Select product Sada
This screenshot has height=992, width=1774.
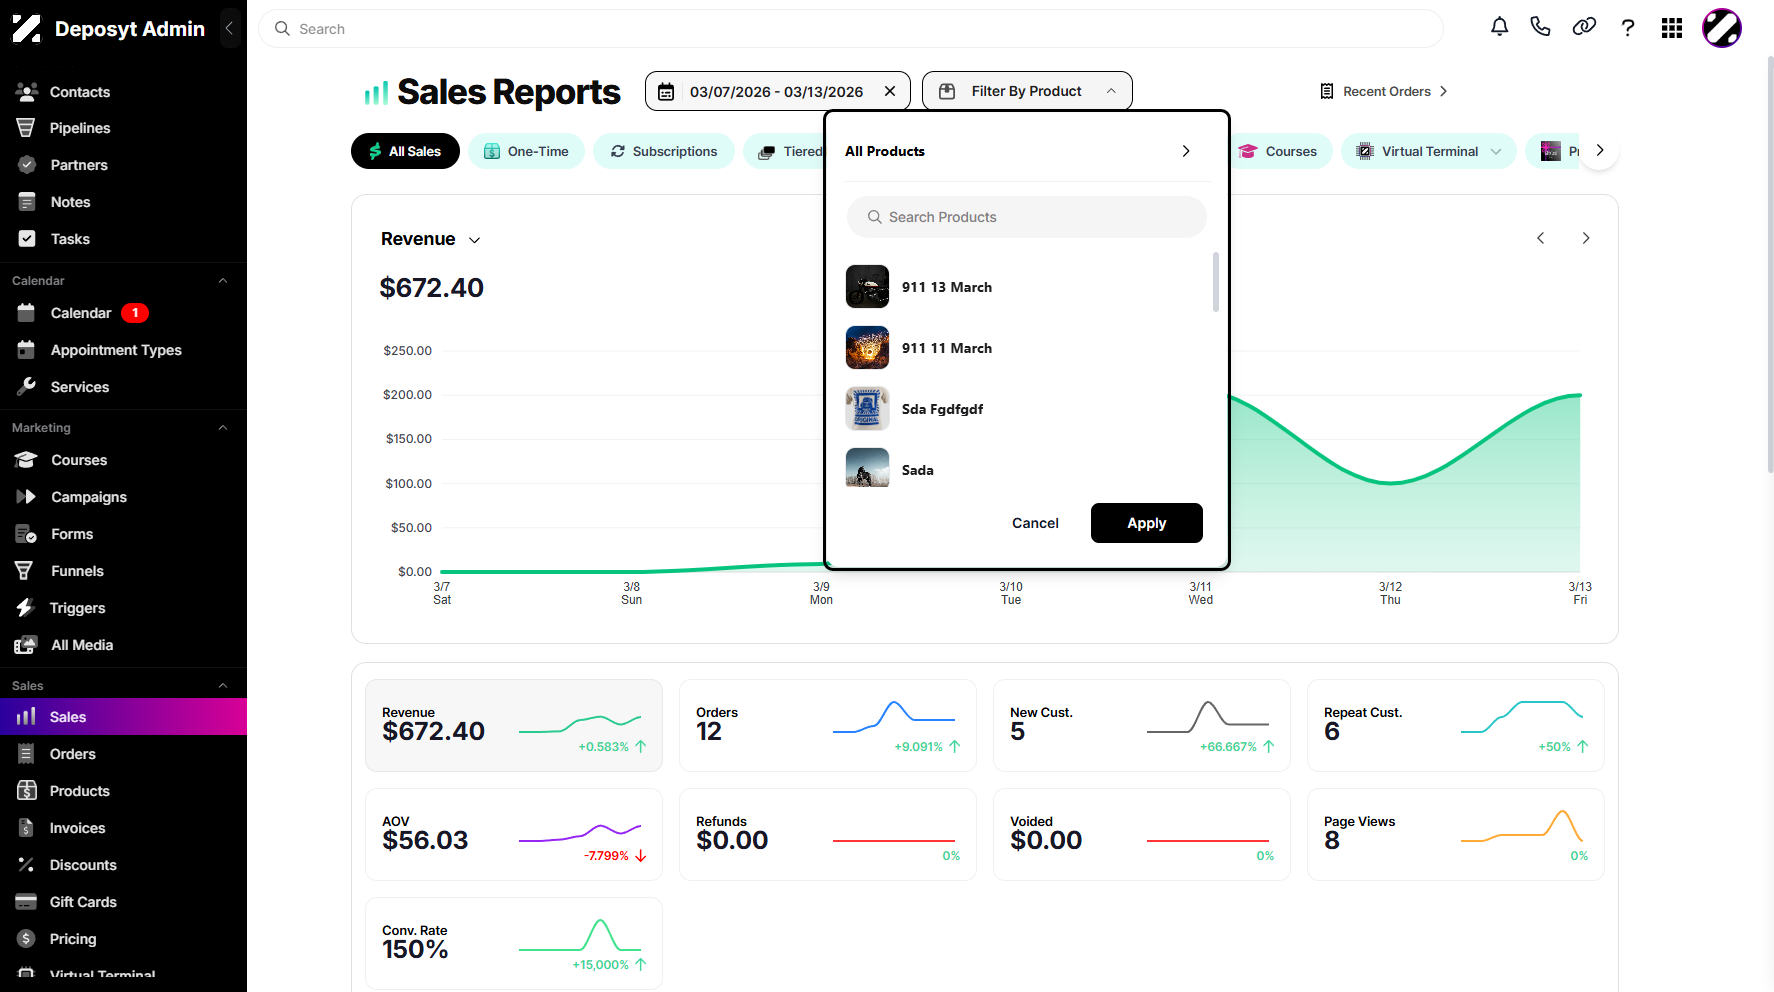1027,468
